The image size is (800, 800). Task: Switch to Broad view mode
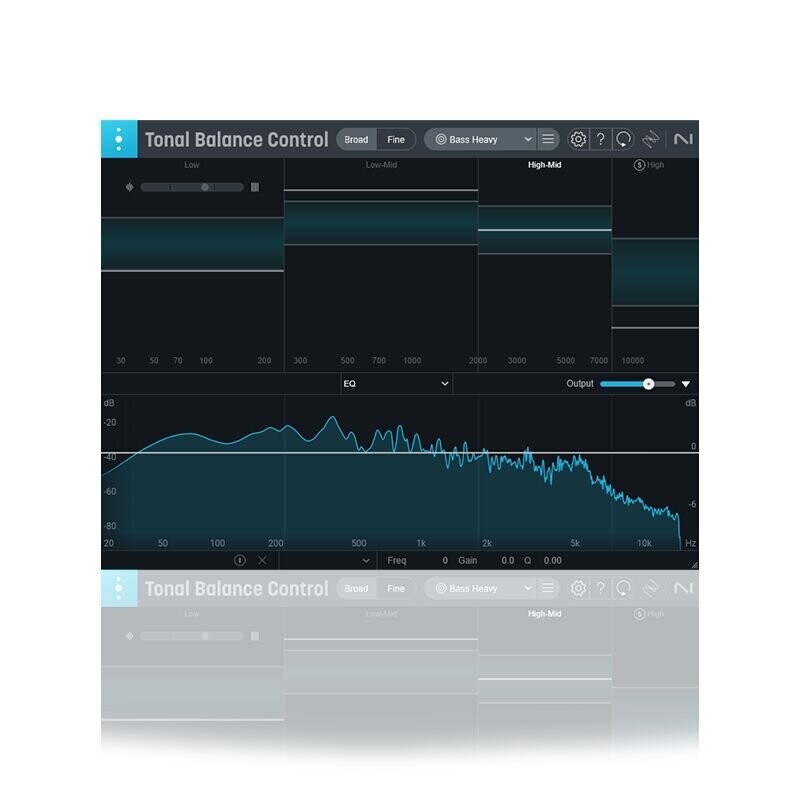(x=356, y=139)
